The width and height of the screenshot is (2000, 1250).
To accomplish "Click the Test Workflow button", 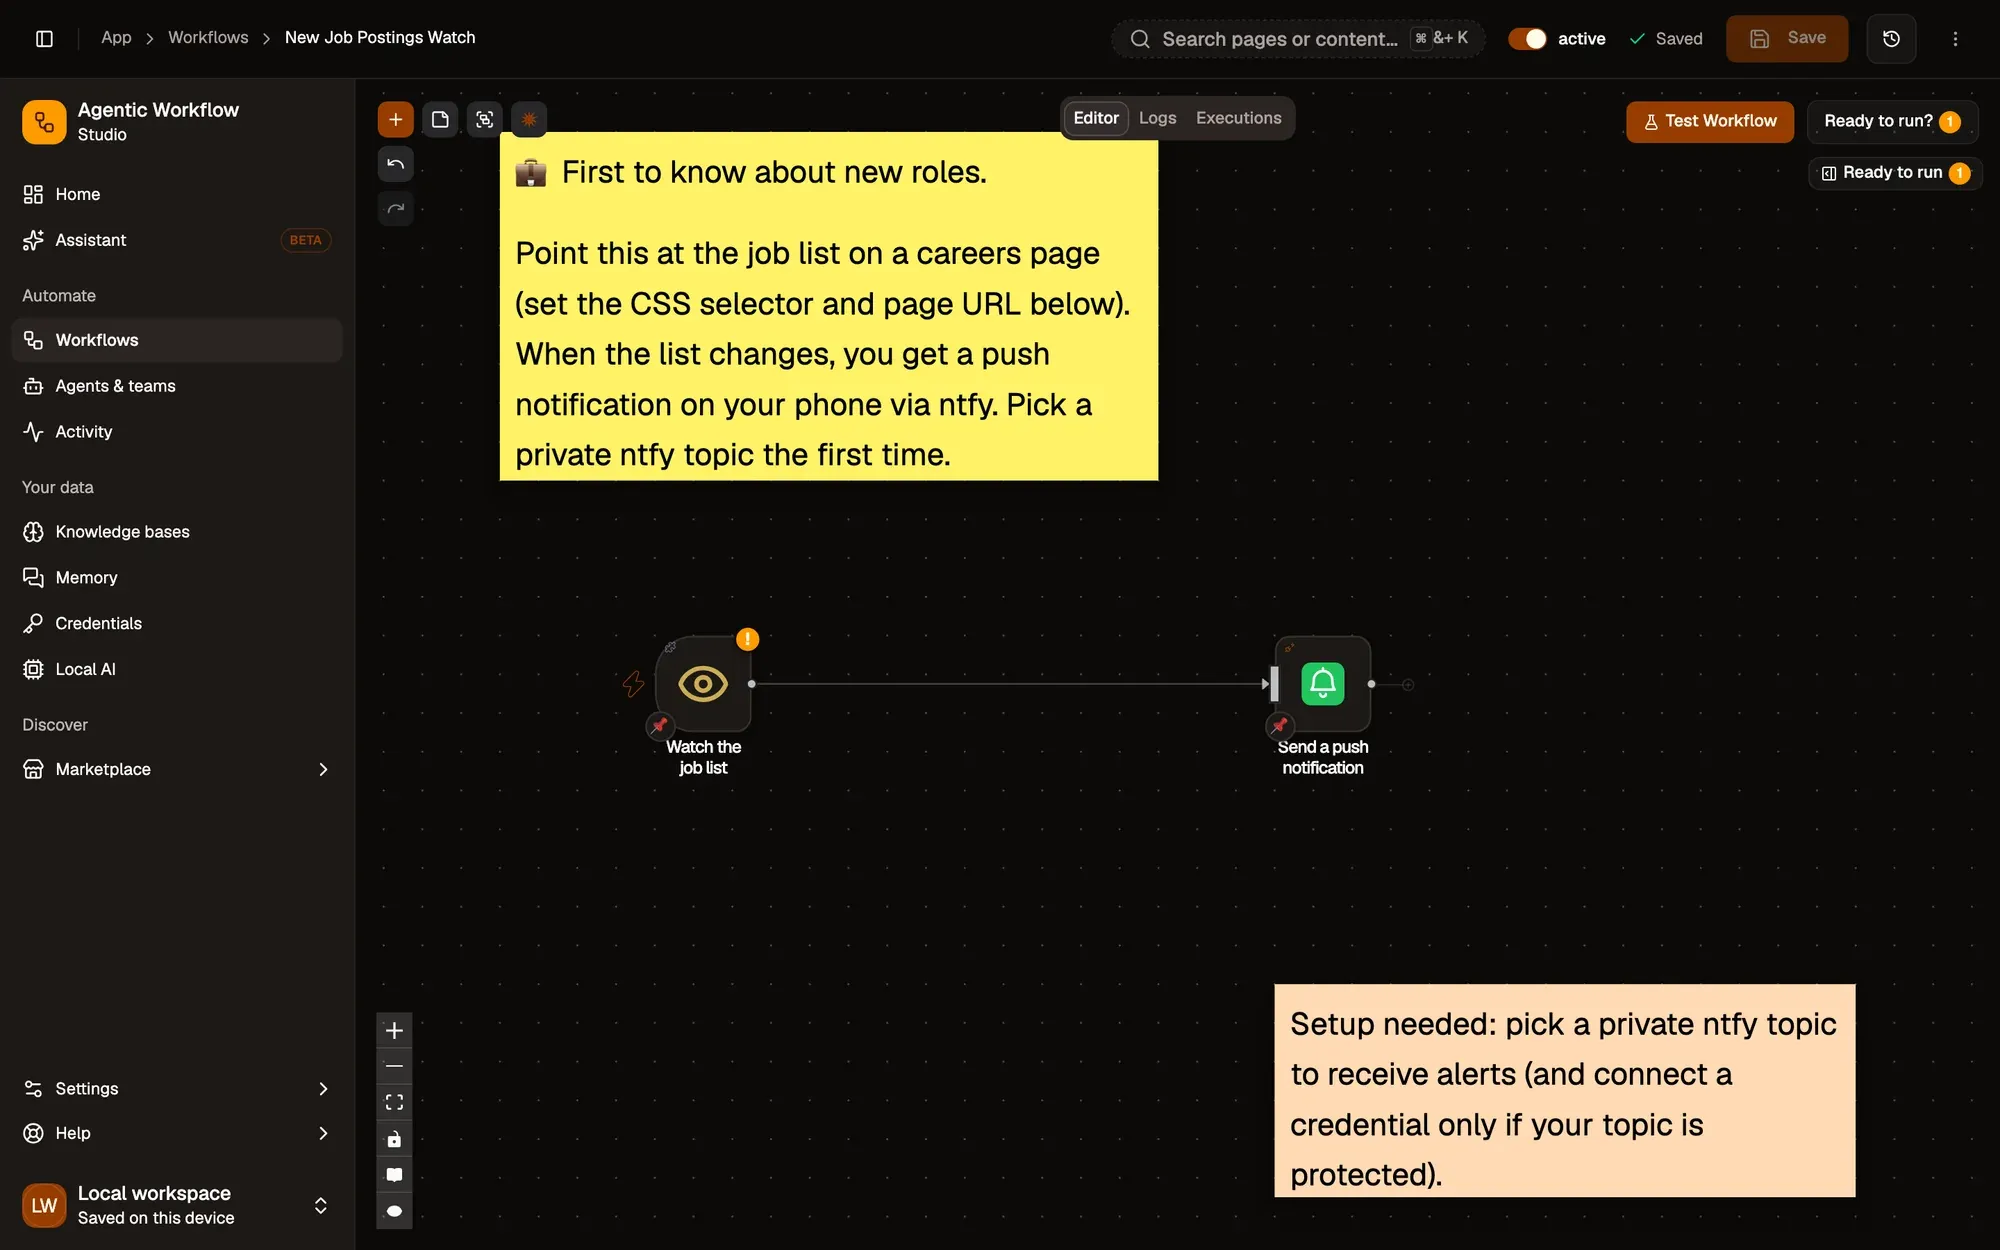I will pos(1709,121).
